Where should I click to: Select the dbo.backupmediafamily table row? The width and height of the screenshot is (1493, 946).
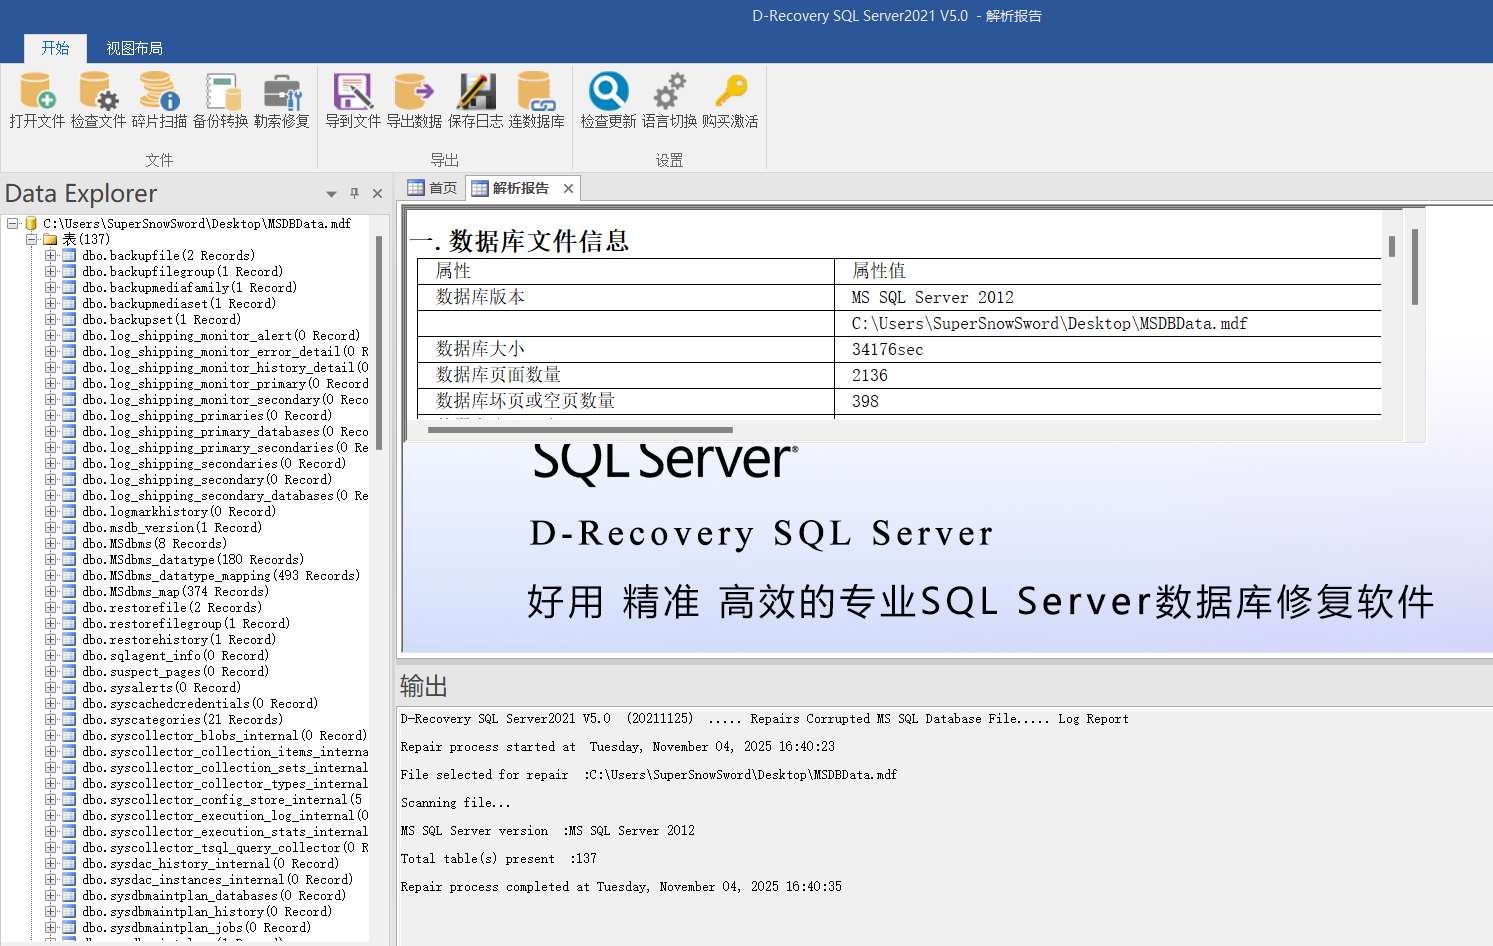(190, 288)
